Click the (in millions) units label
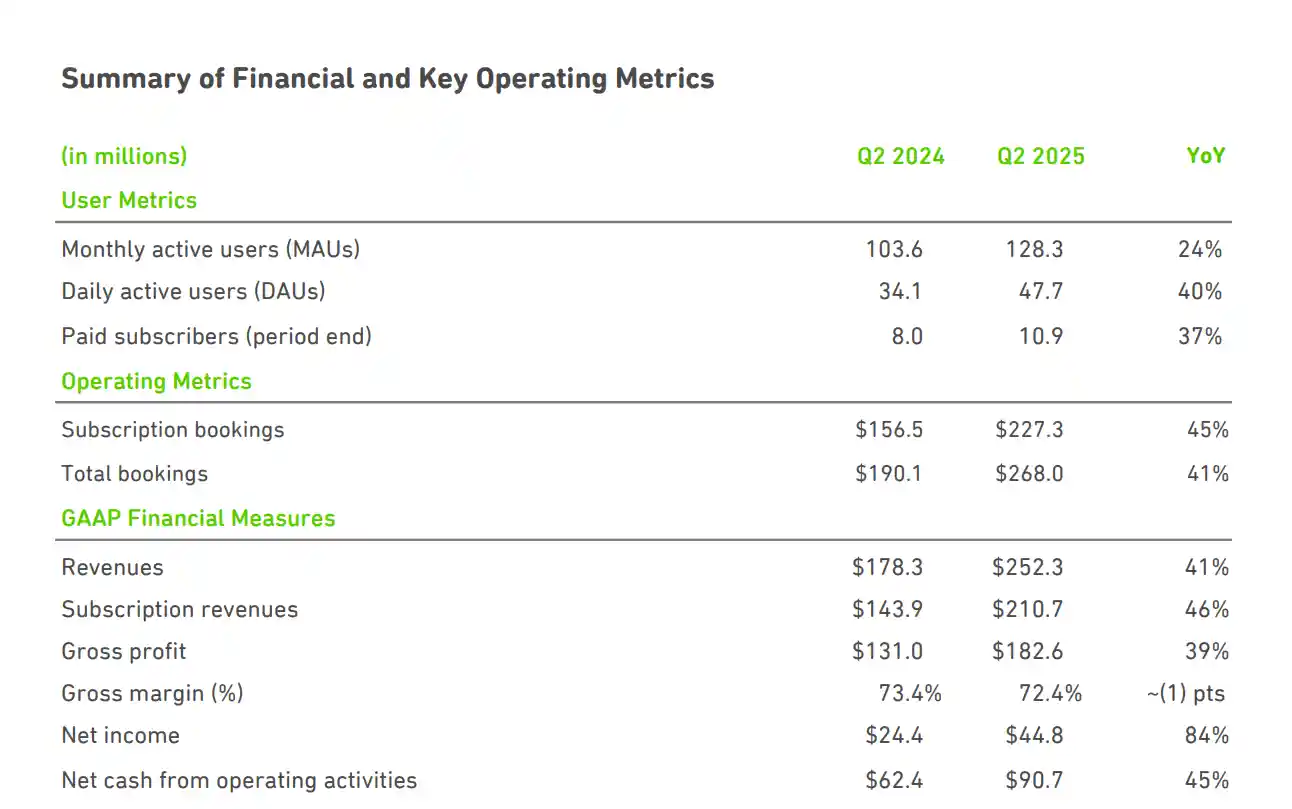The height and width of the screenshot is (809, 1292). 124,156
